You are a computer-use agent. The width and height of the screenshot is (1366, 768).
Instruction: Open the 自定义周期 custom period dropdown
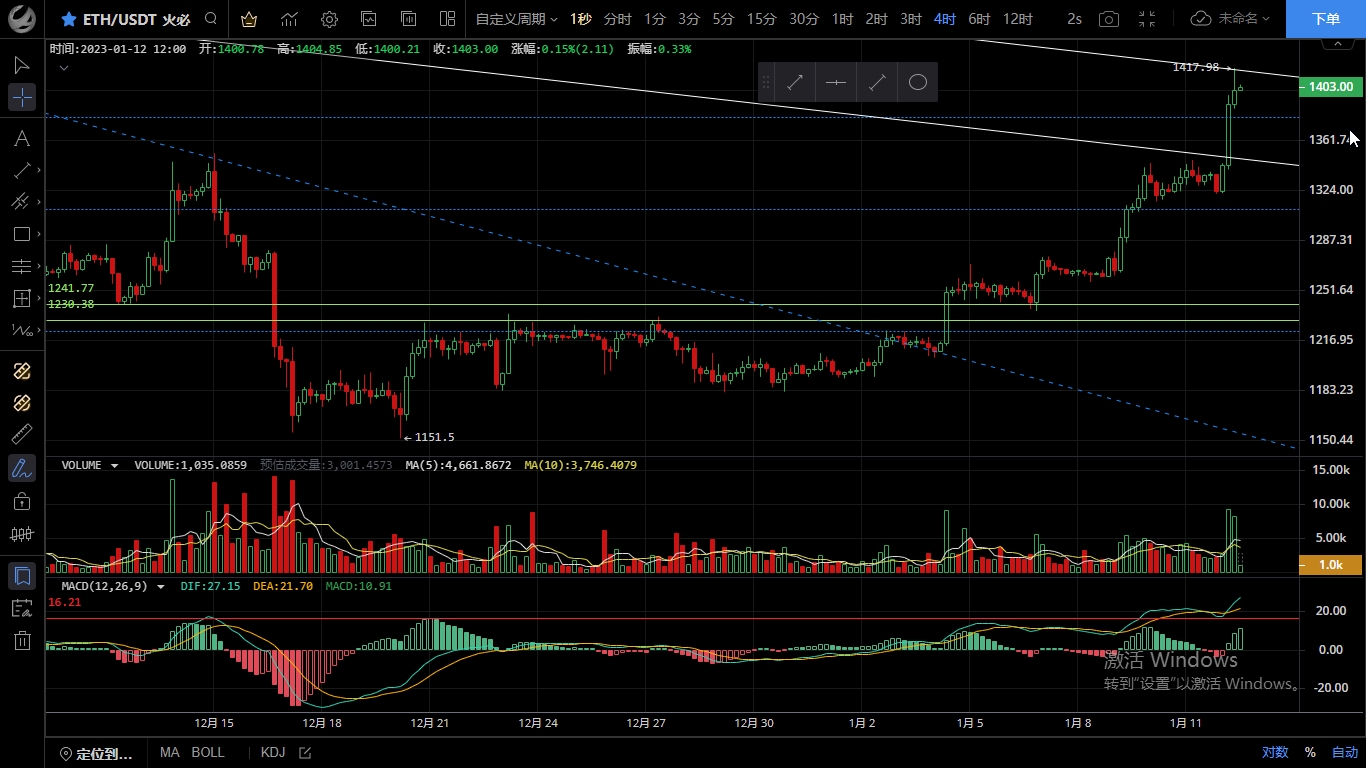(x=516, y=19)
